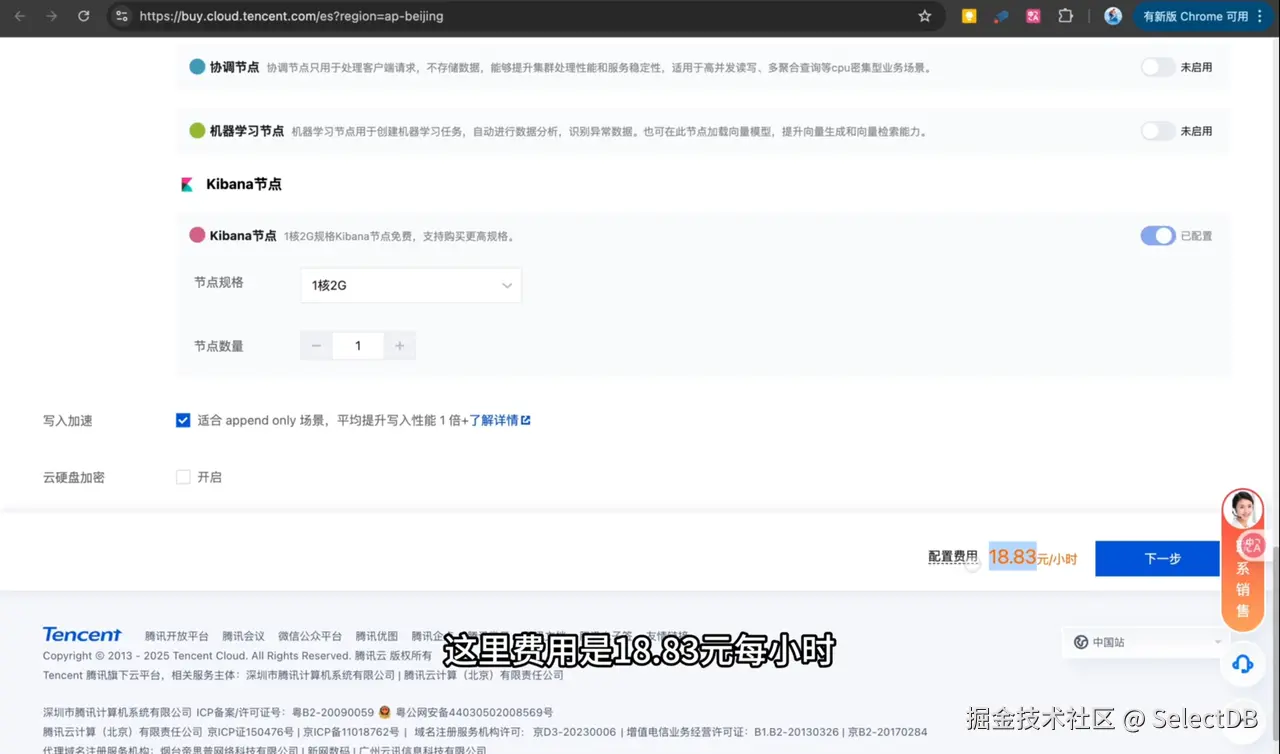This screenshot has height=754, width=1280.
Task: Click the 协调节点 blue node icon
Action: pyautogui.click(x=197, y=67)
